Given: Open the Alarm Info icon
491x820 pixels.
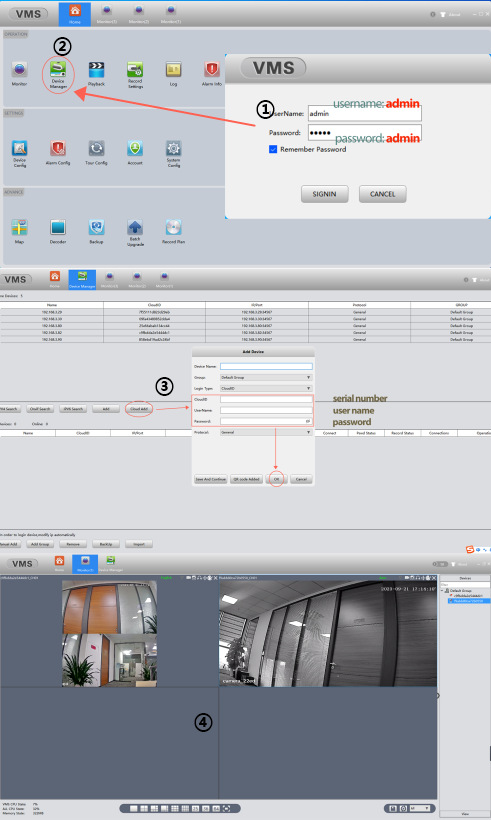Looking at the screenshot, I should pos(212,71).
